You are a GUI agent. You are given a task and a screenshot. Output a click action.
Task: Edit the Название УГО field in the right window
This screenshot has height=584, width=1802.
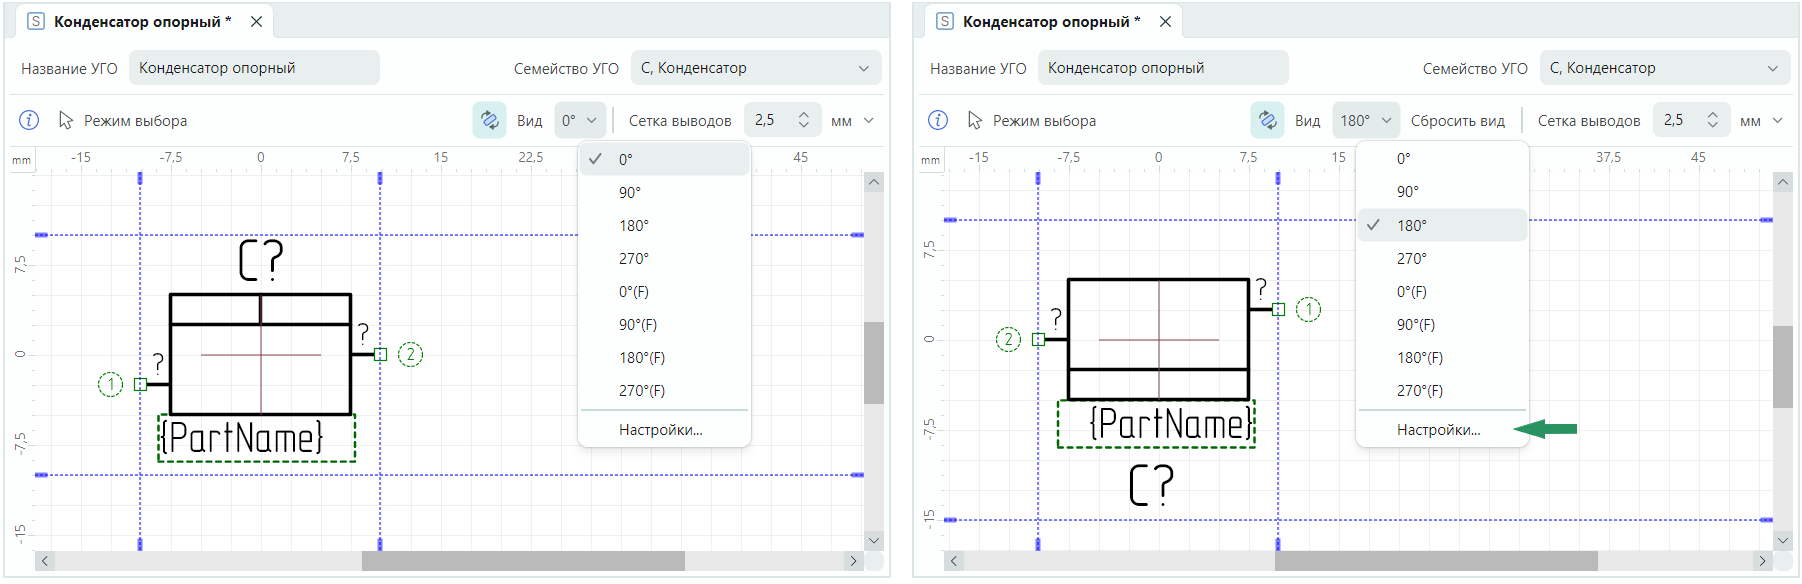click(x=1163, y=68)
